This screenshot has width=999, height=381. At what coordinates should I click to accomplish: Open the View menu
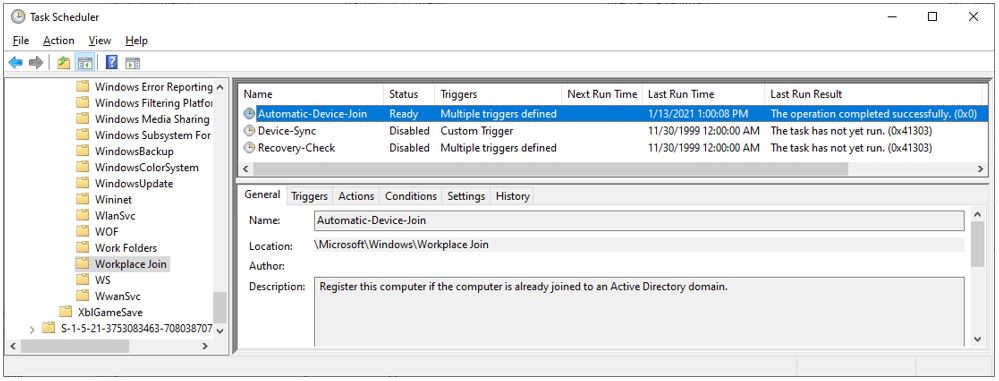tap(100, 41)
